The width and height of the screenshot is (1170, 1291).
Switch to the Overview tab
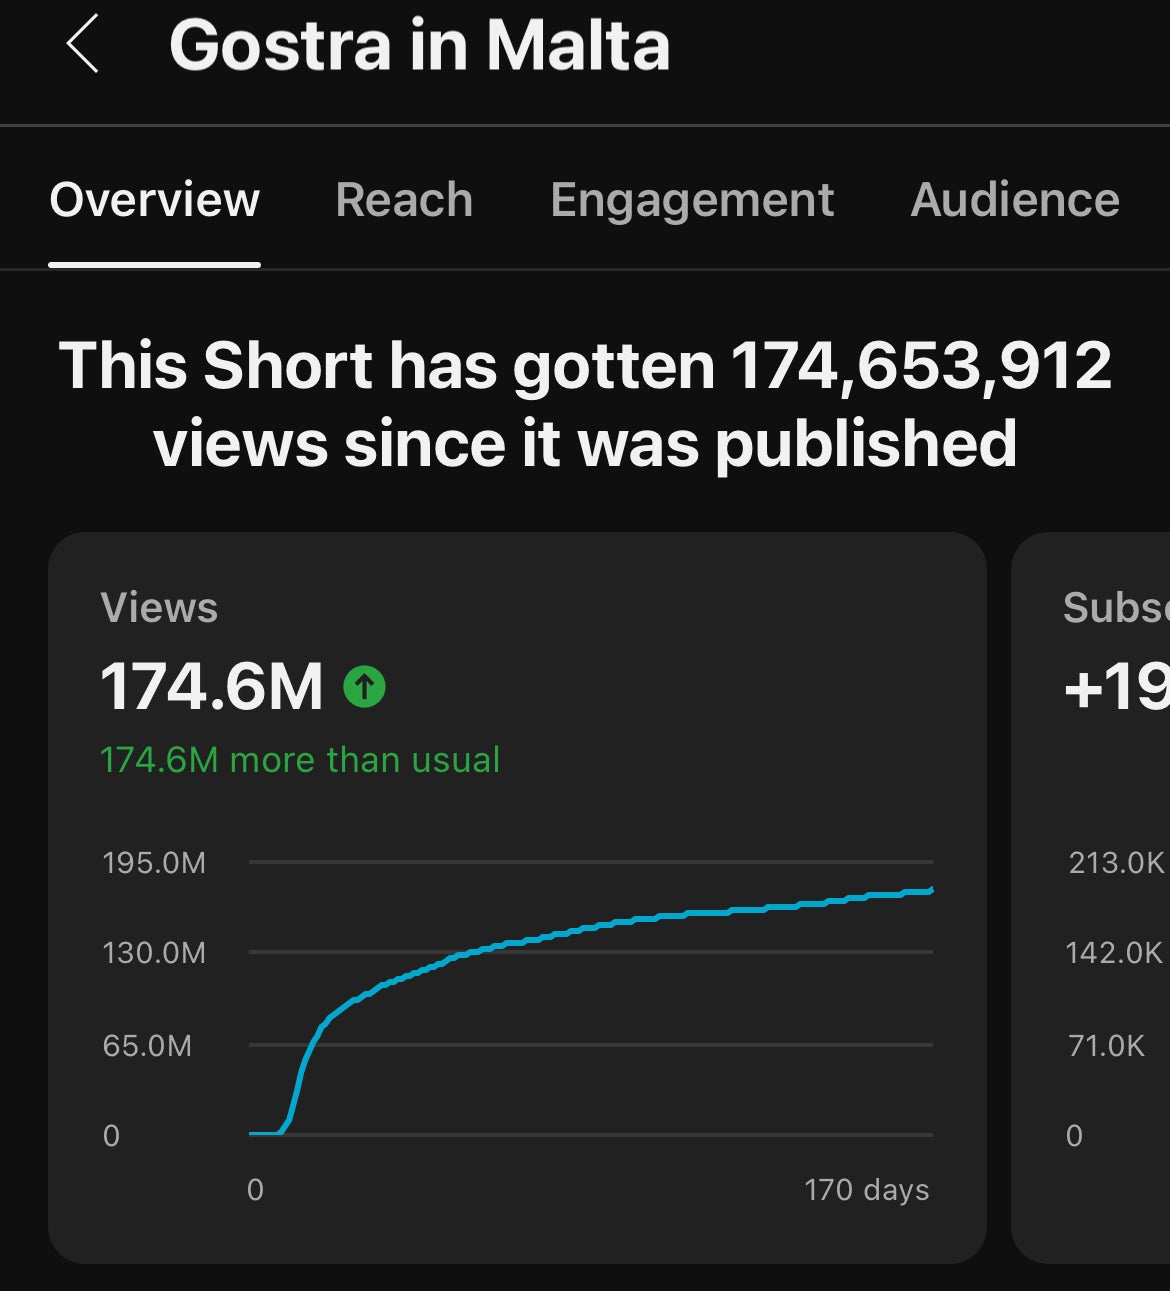click(x=154, y=200)
